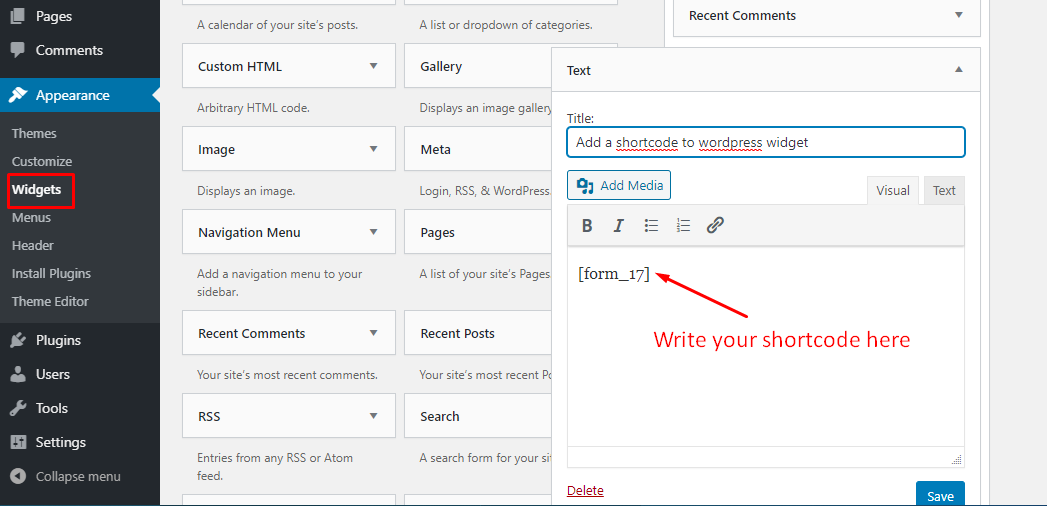The width and height of the screenshot is (1047, 506).
Task: Open Menus under Appearance
Action: (31, 218)
